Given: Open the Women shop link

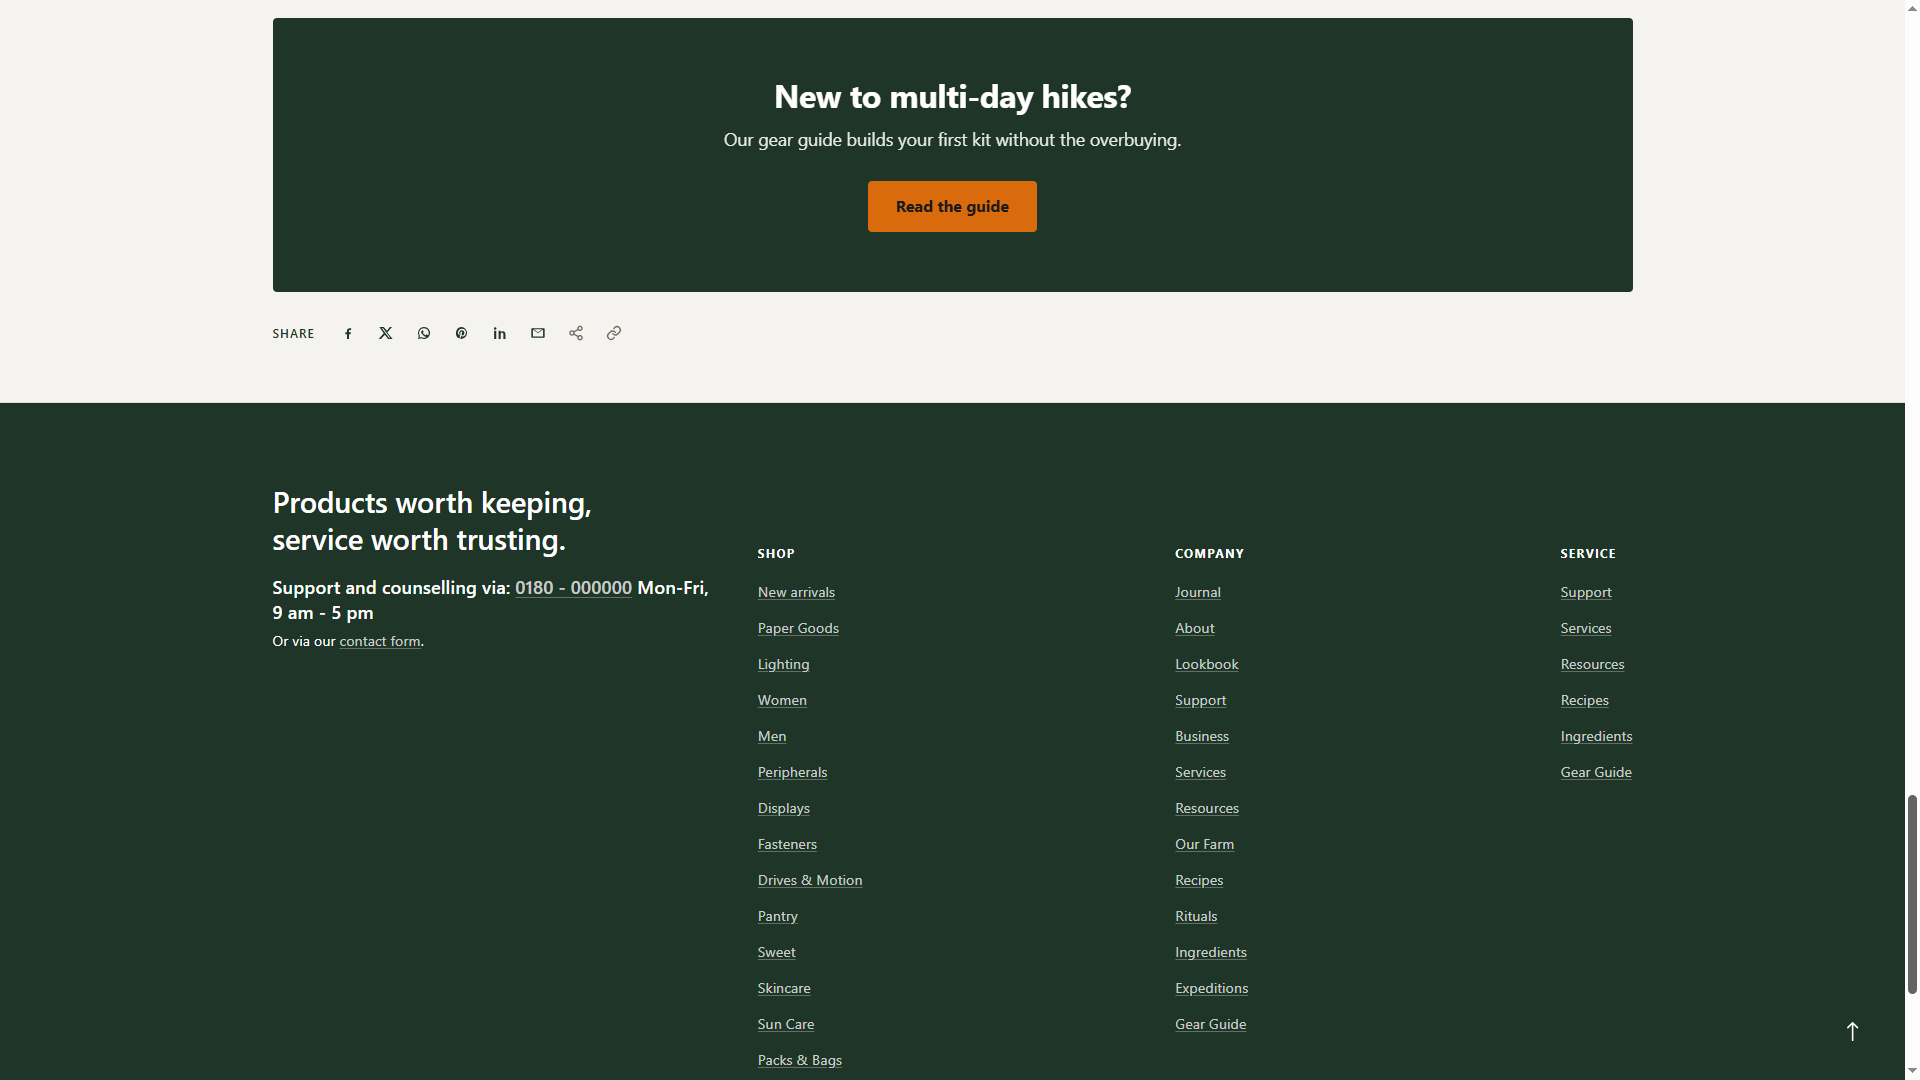Looking at the screenshot, I should 782,701.
